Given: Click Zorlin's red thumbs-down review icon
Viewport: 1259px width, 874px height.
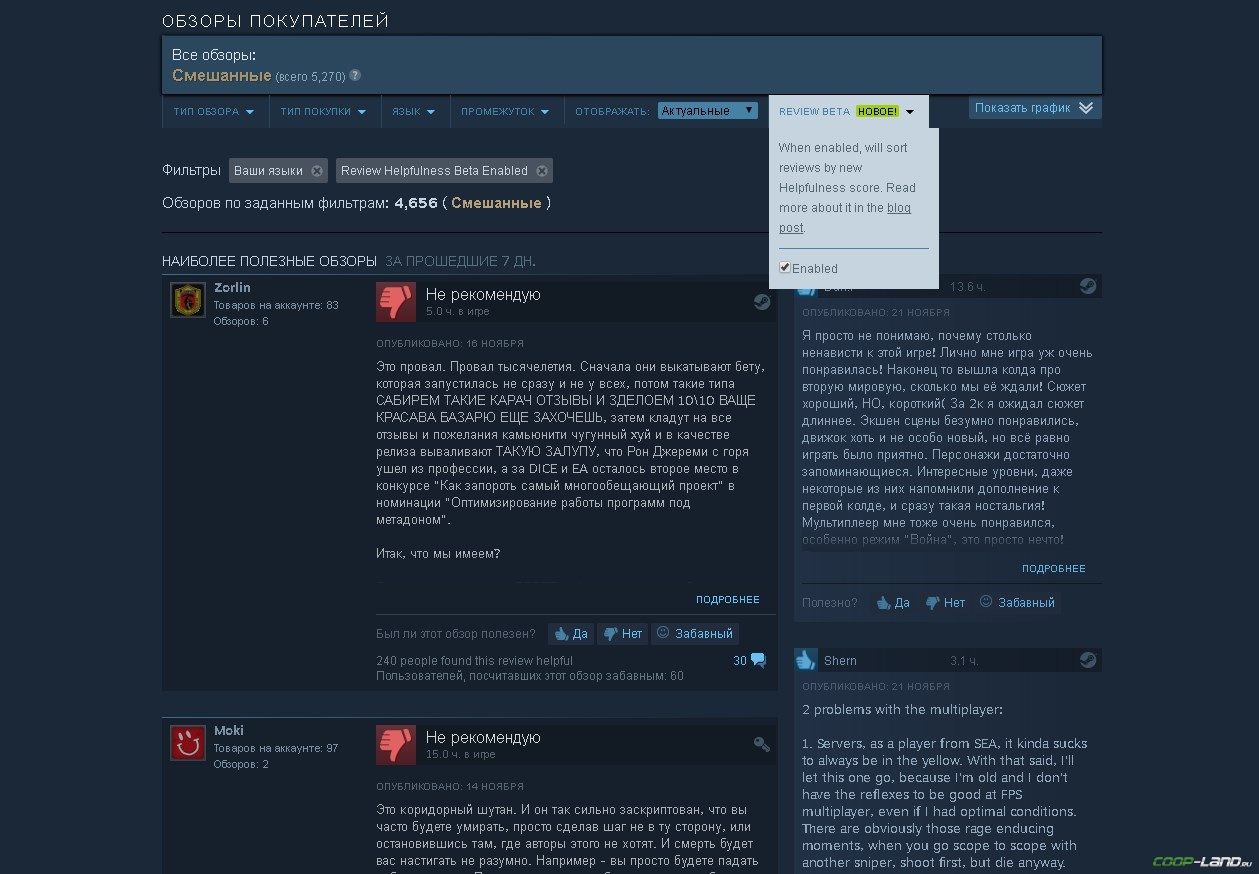Looking at the screenshot, I should 396,302.
